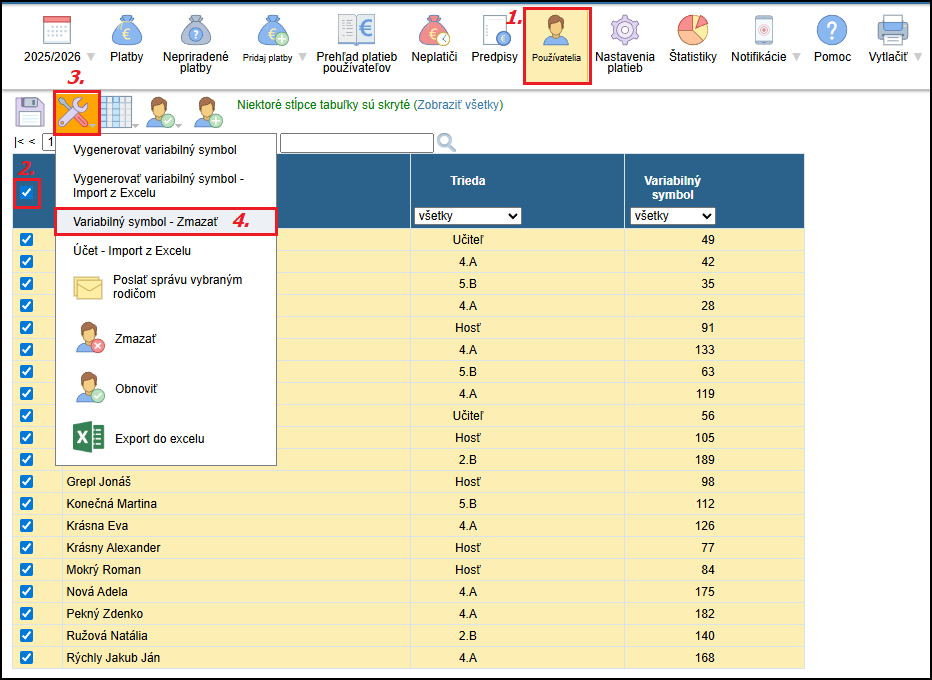Click the 'Zobraziť všetky' link
This screenshot has width=932, height=680.
(x=458, y=104)
